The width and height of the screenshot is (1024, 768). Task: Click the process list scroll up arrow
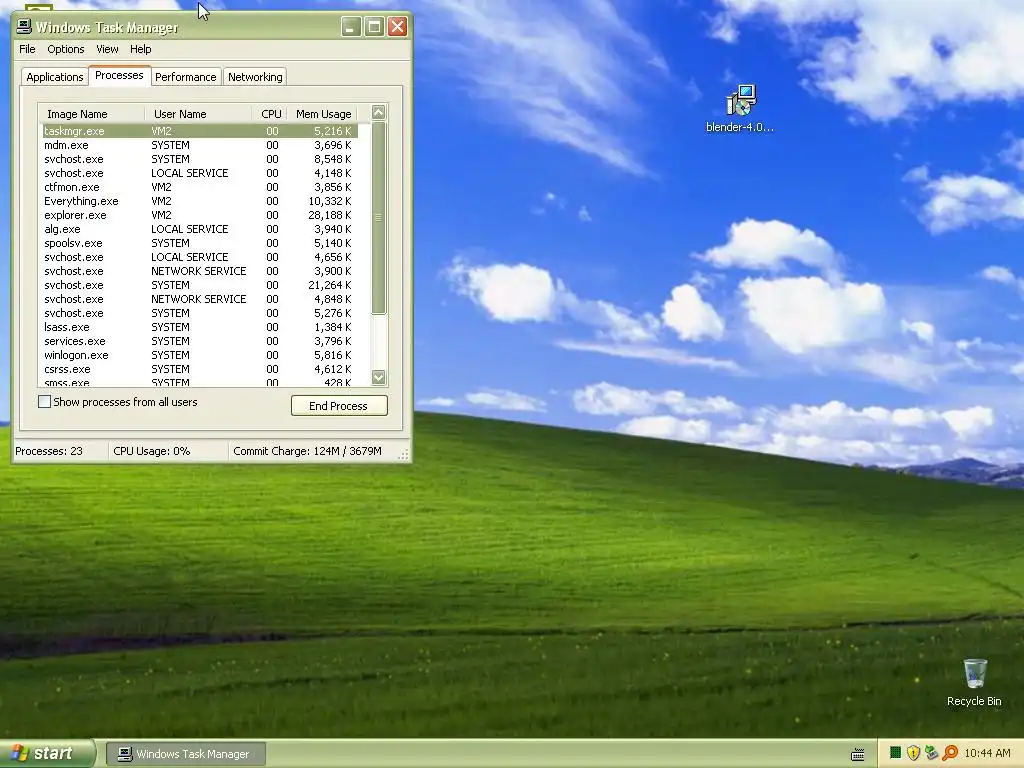pos(379,112)
